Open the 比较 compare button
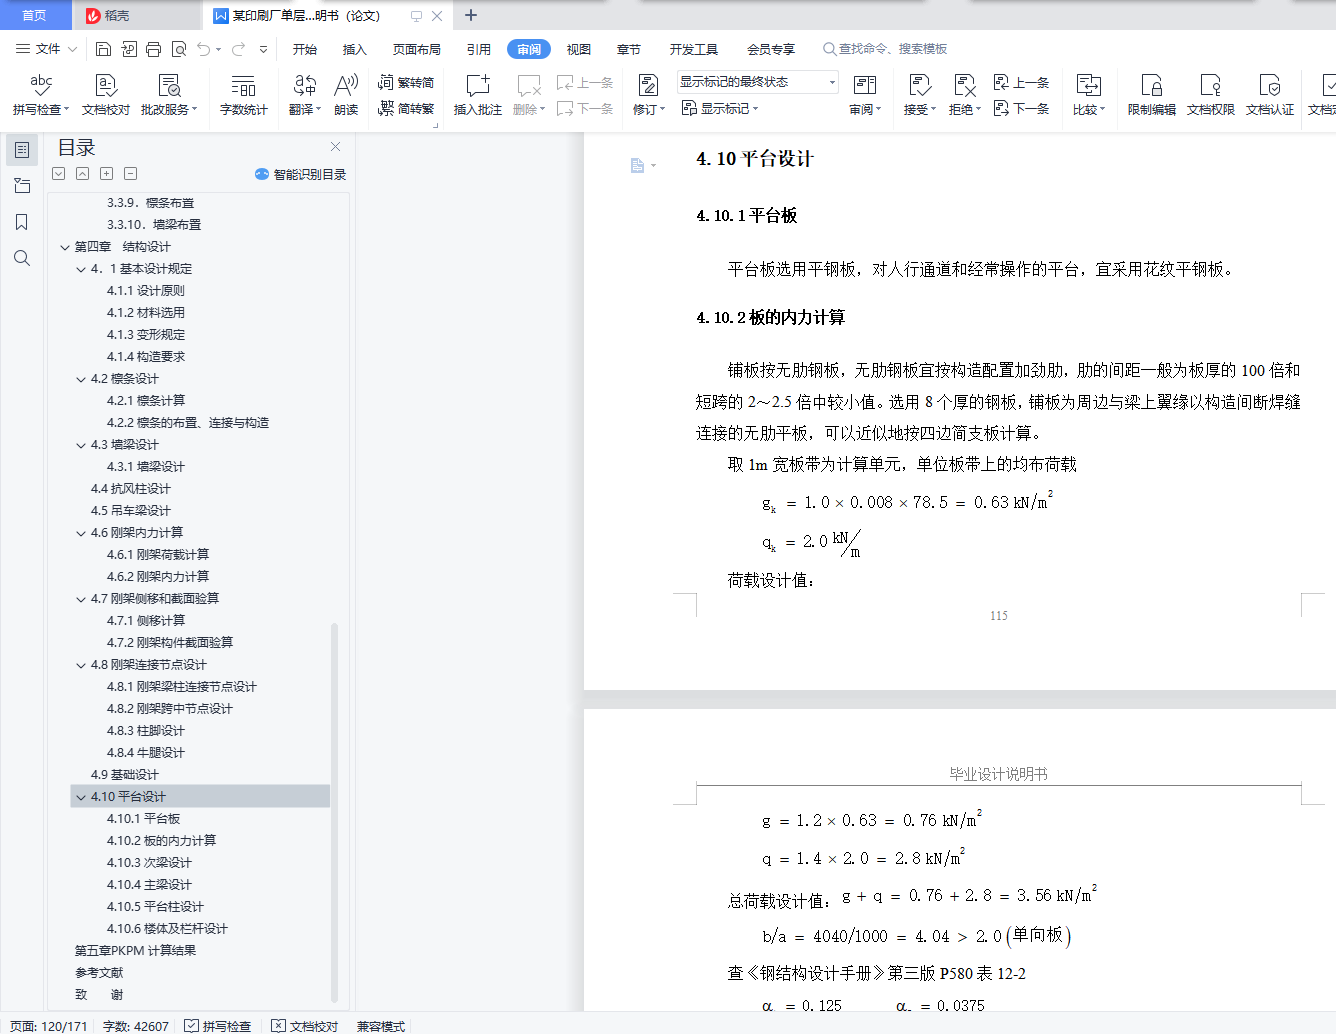Viewport: 1336px width, 1034px height. tap(1089, 95)
